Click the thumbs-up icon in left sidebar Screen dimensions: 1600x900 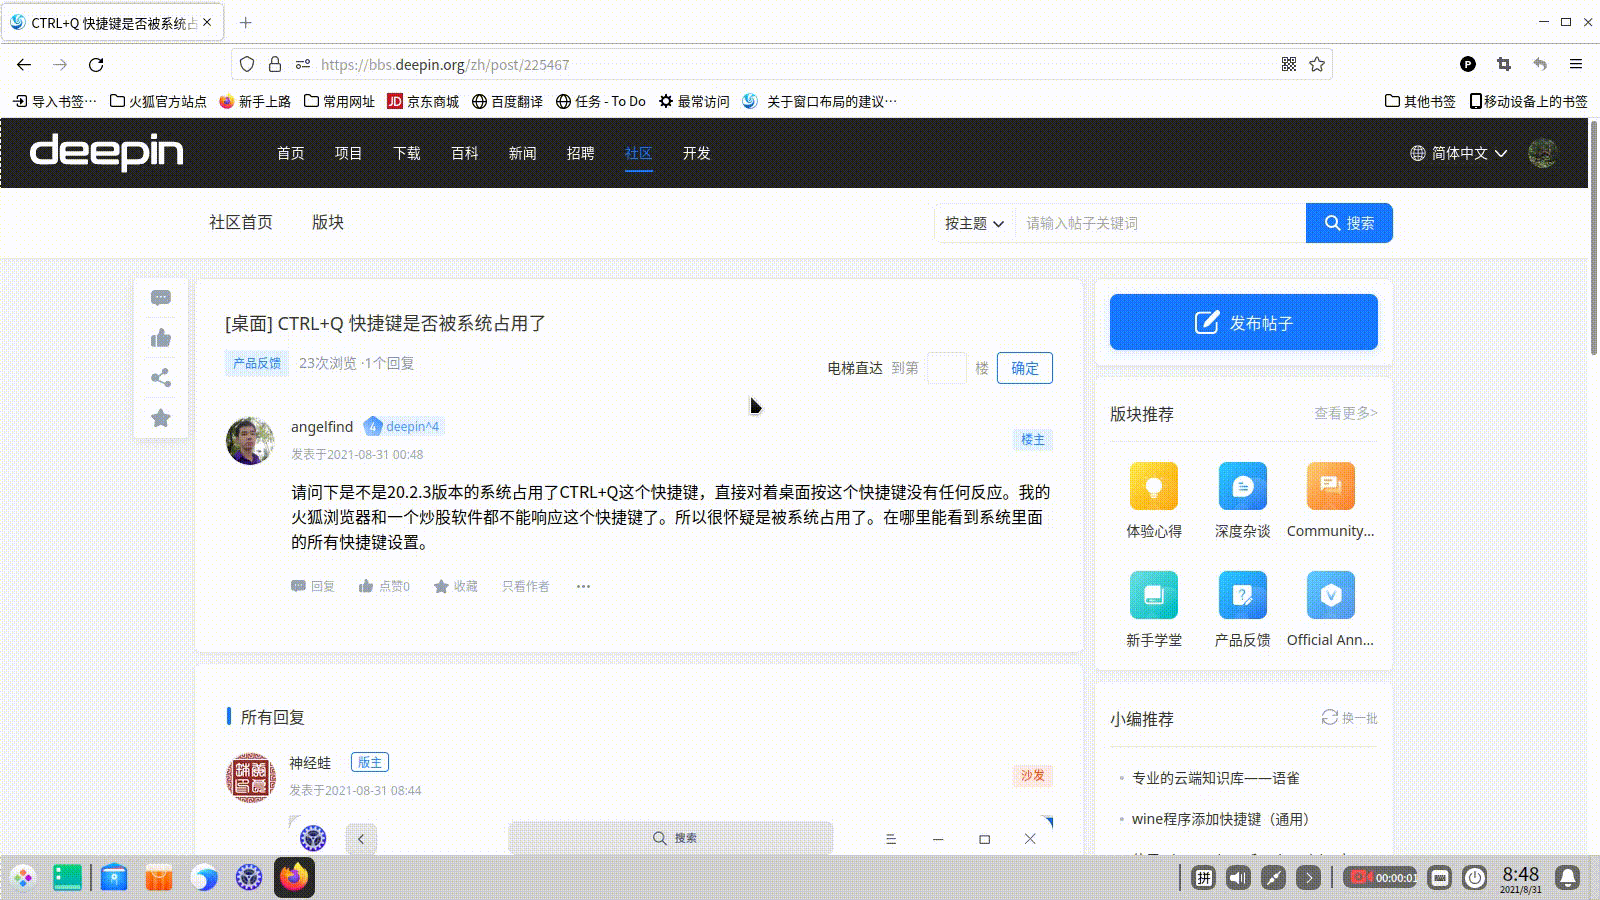pos(161,338)
